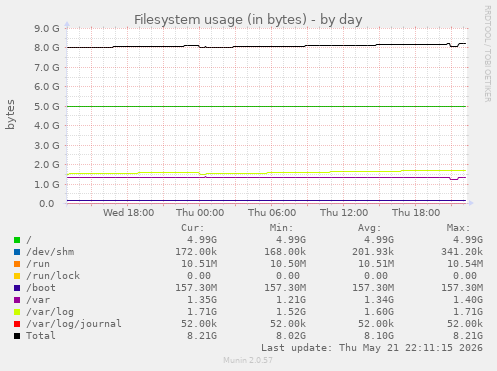Click the blue /dev/shm legend swatch

[17, 252]
